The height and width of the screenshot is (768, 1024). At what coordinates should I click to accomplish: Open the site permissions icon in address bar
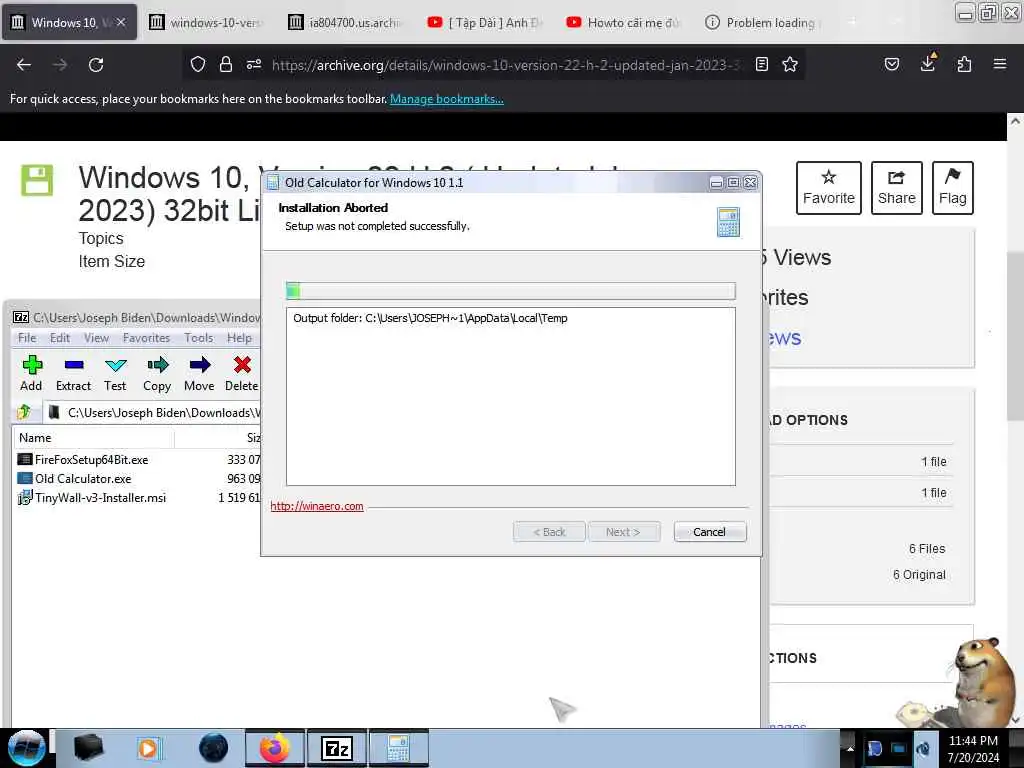click(x=254, y=64)
